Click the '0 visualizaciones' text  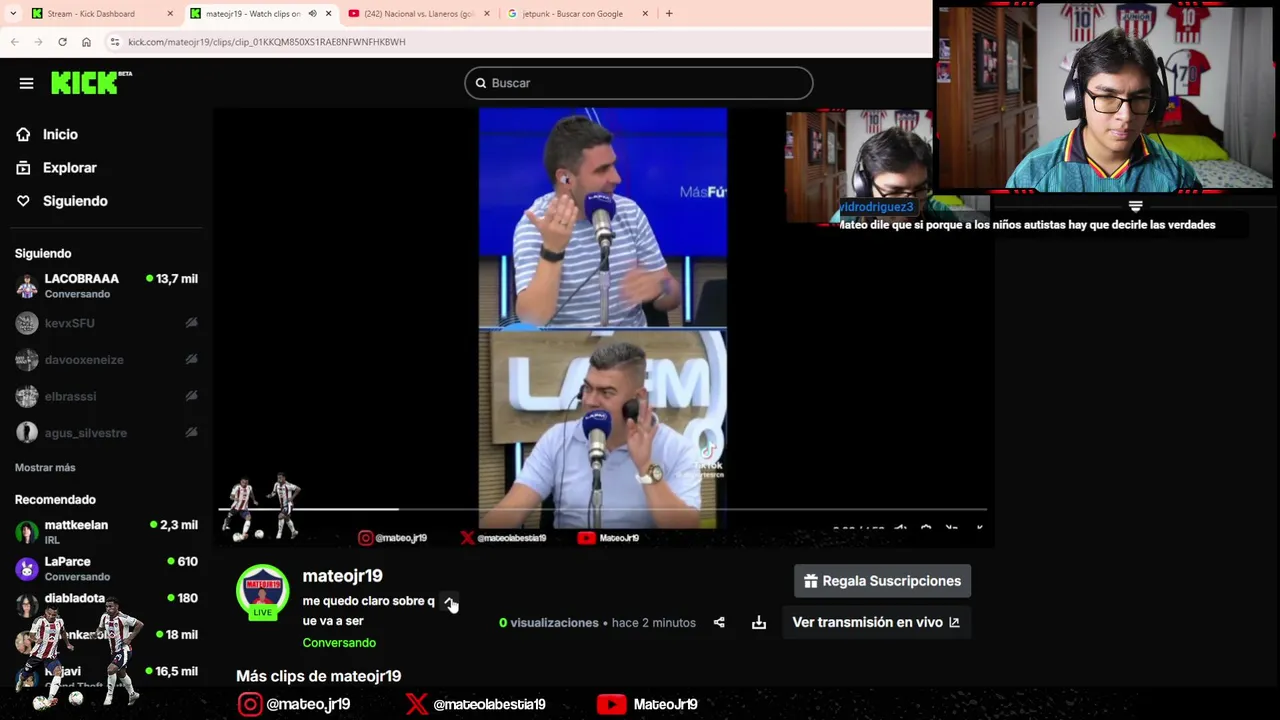[548, 622]
